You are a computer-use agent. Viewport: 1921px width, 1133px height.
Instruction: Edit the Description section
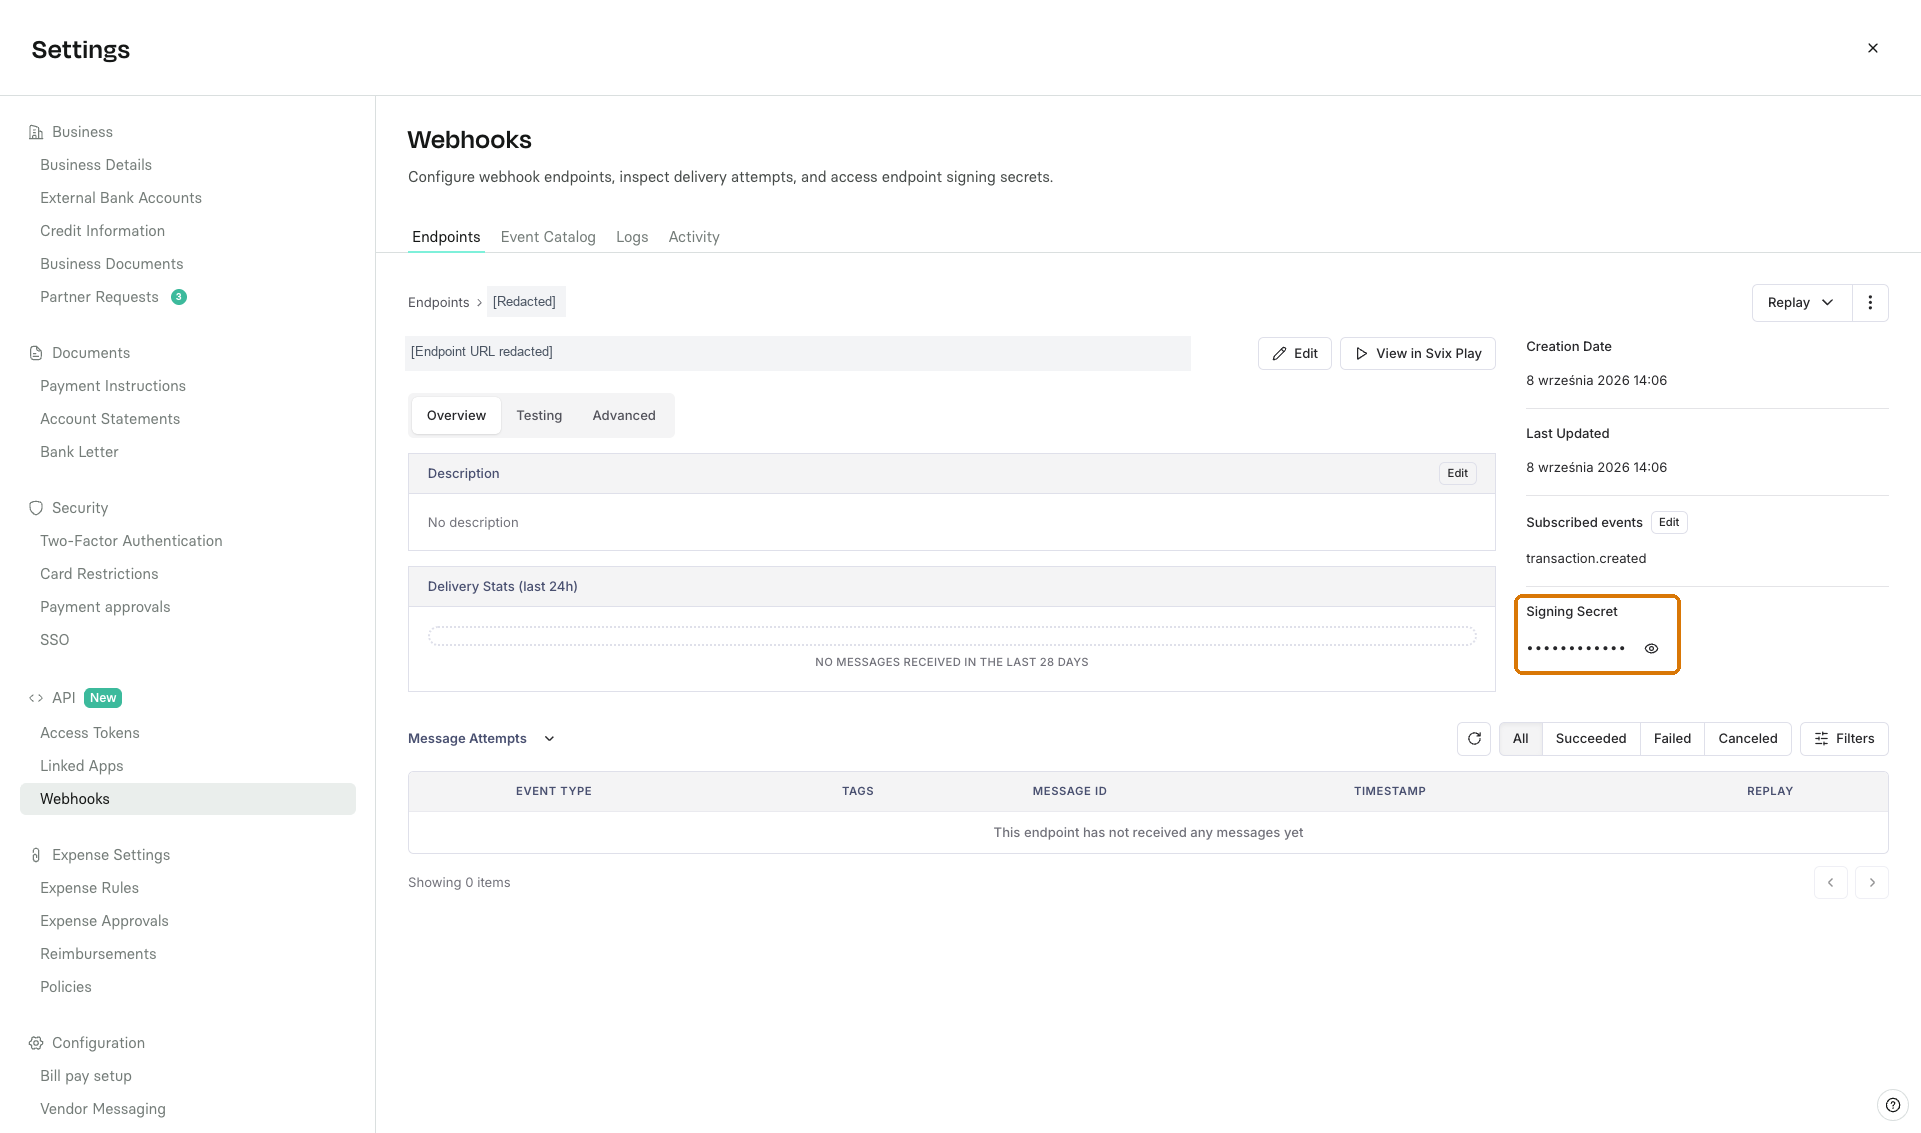point(1457,474)
